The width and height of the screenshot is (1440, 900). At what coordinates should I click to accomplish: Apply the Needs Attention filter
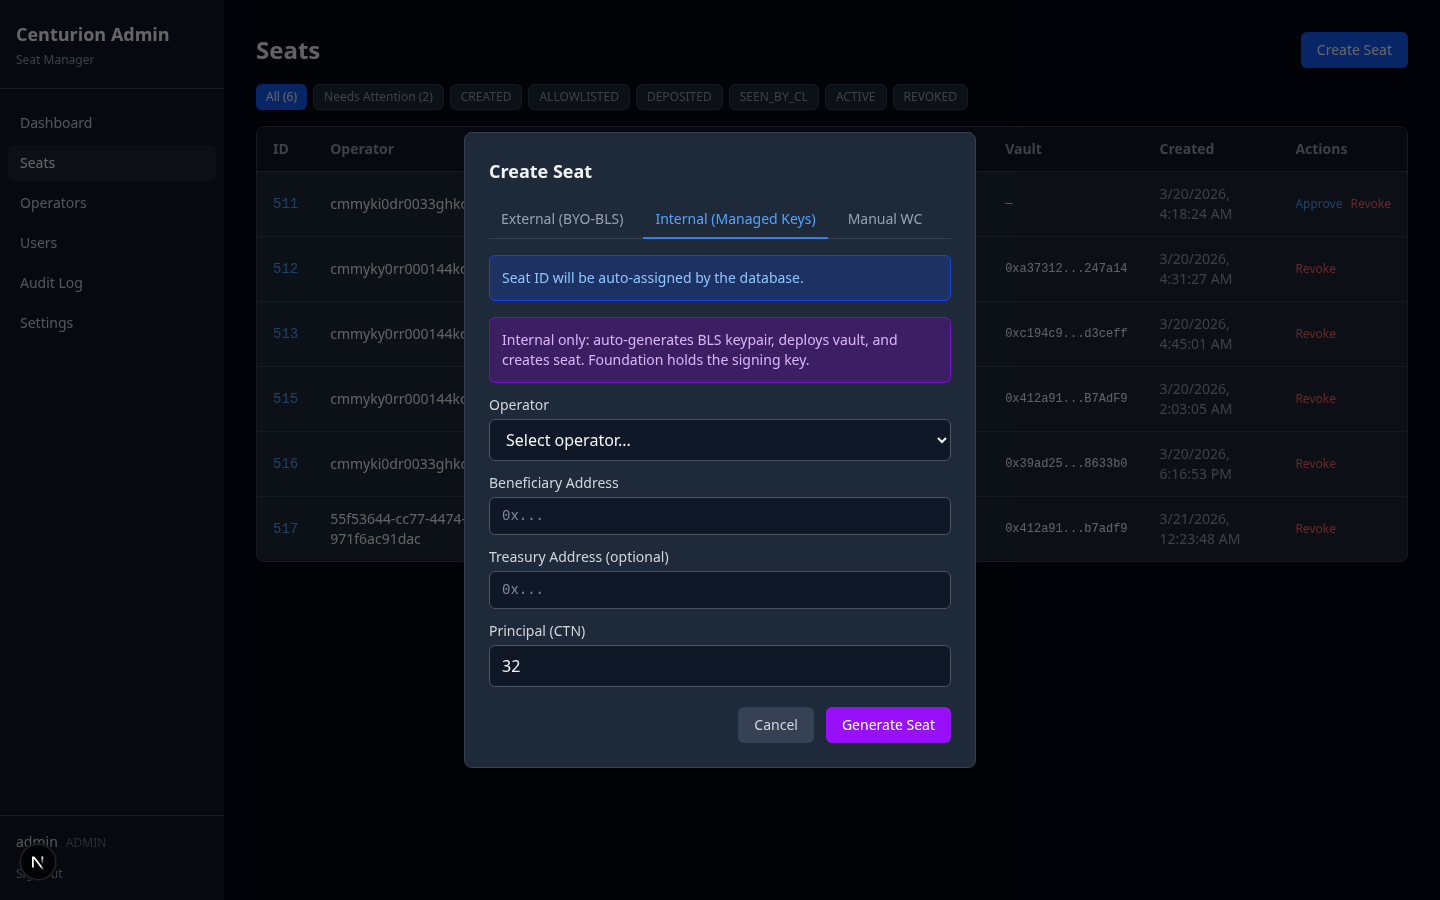tap(378, 96)
